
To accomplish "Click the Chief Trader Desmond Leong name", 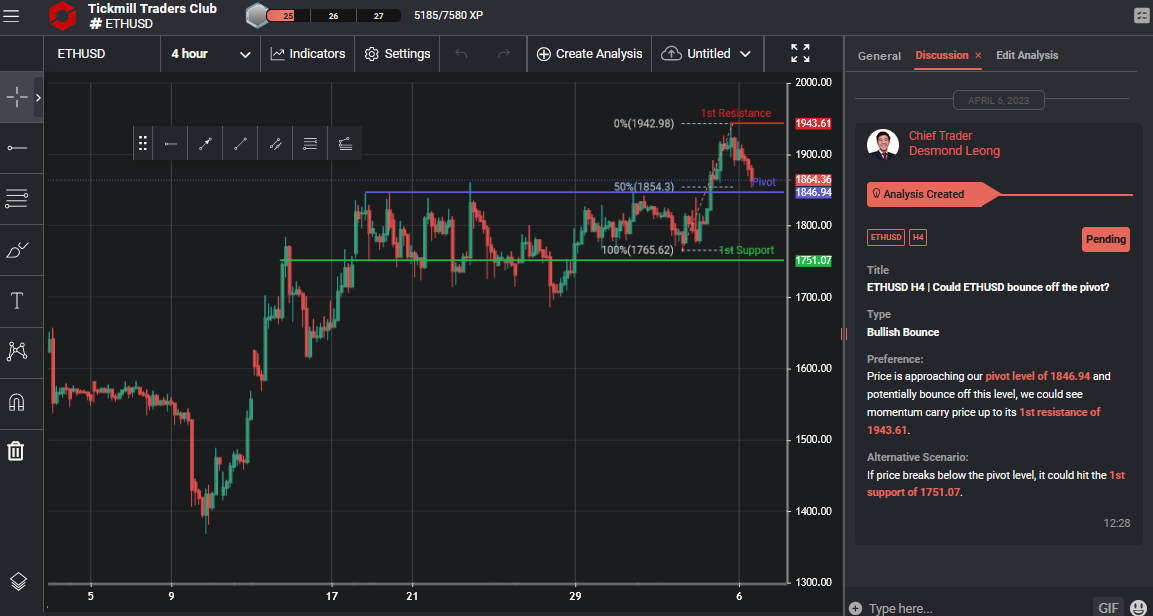I will (954, 143).
